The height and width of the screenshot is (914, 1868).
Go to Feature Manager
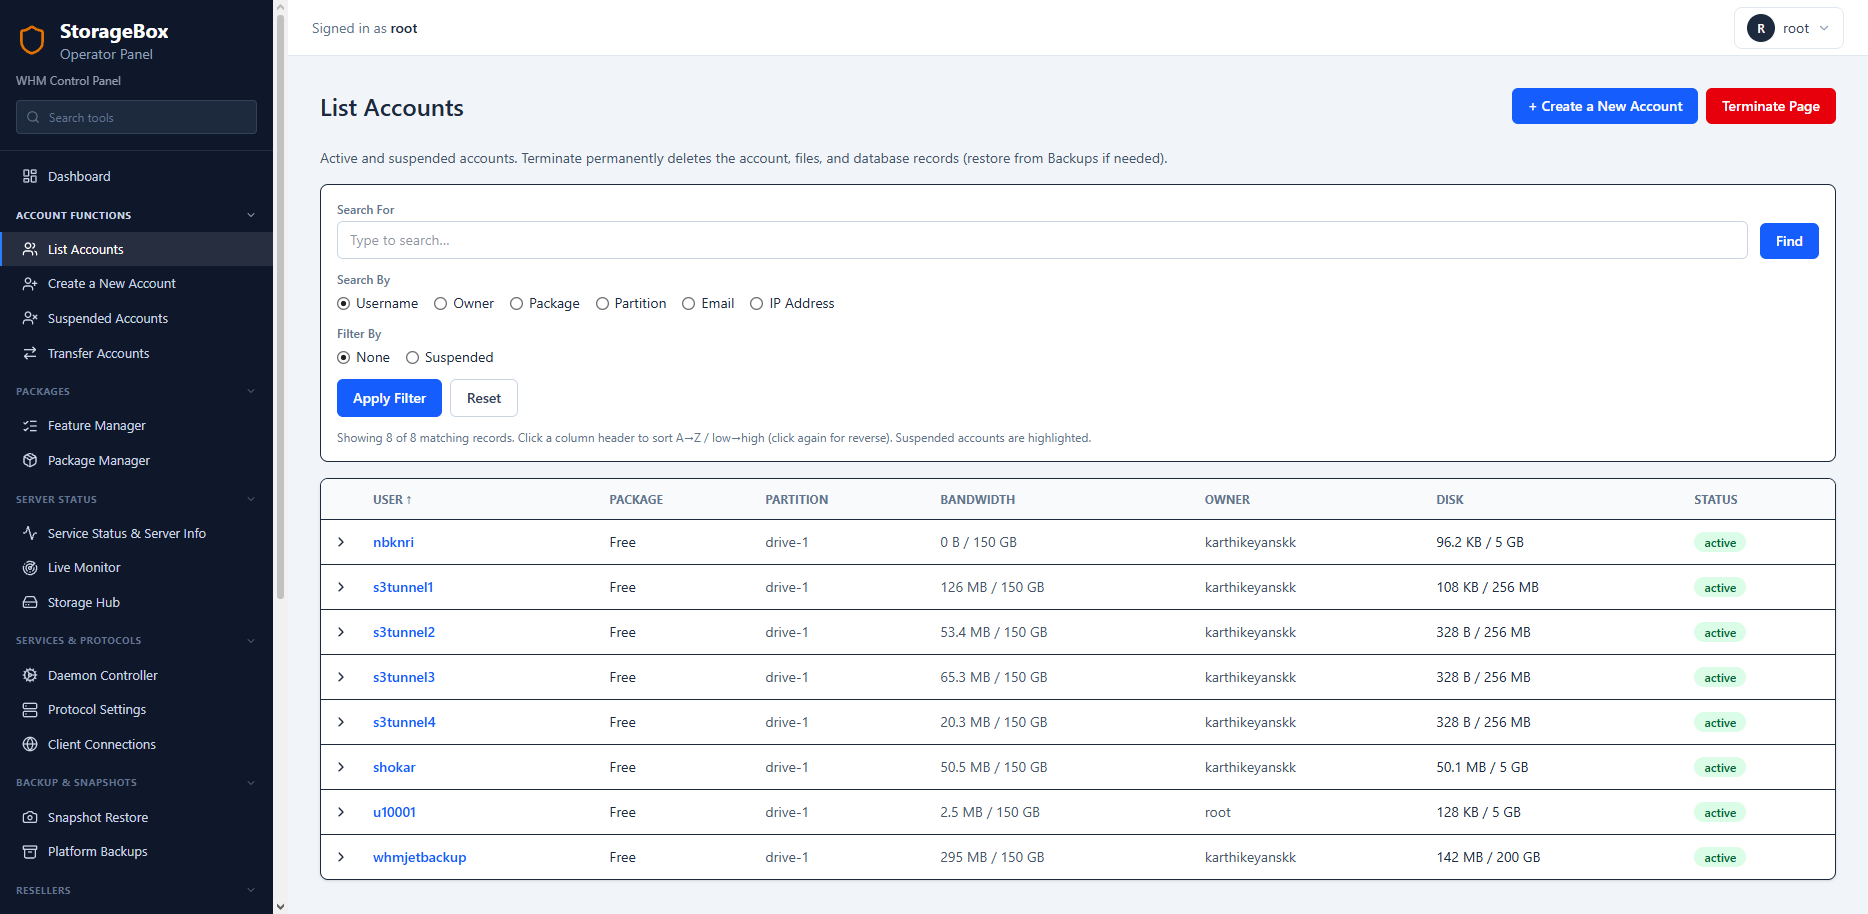pyautogui.click(x=136, y=426)
